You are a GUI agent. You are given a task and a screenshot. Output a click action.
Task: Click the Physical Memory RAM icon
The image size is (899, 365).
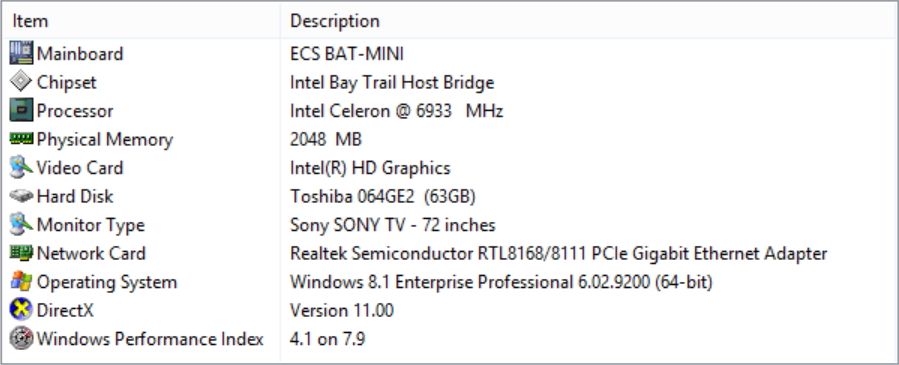tap(21, 139)
